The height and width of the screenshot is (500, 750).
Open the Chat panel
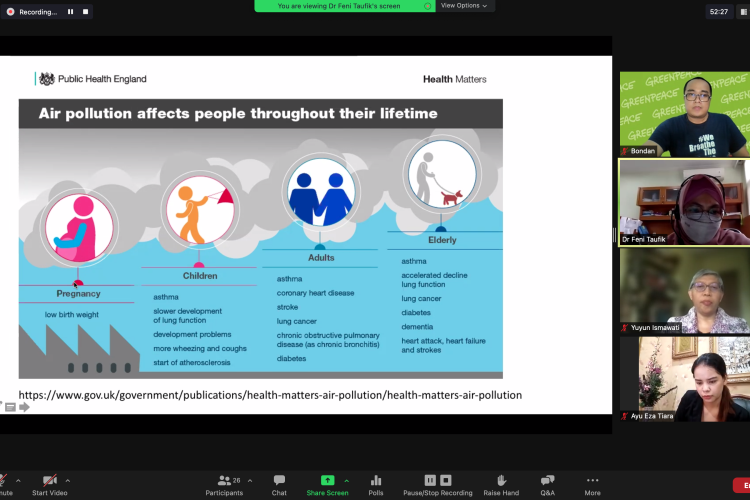(279, 481)
